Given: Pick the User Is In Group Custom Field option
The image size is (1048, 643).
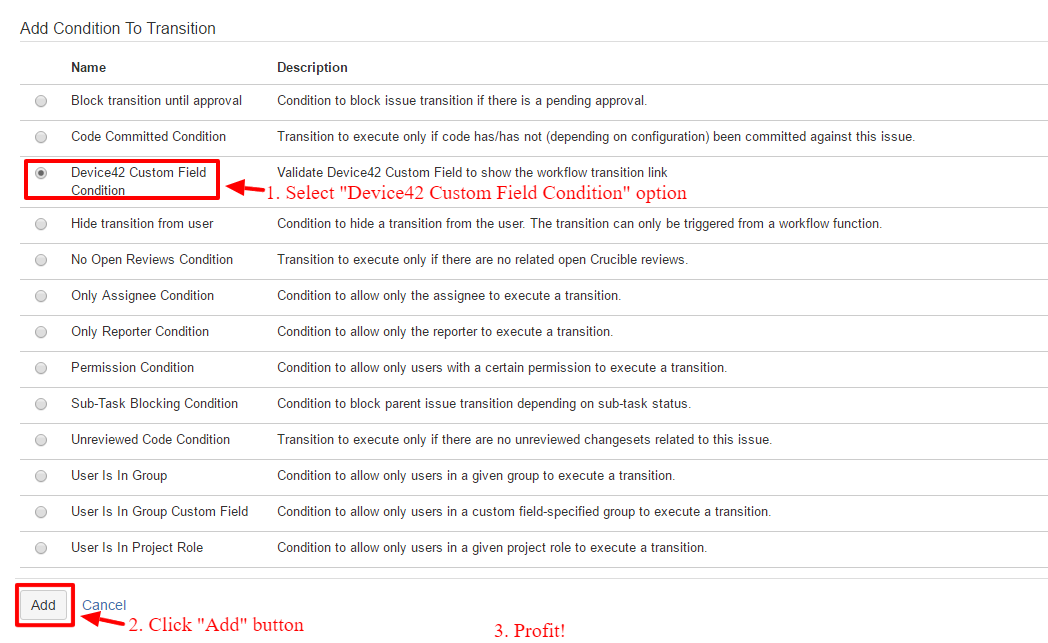Looking at the screenshot, I should pyautogui.click(x=40, y=511).
